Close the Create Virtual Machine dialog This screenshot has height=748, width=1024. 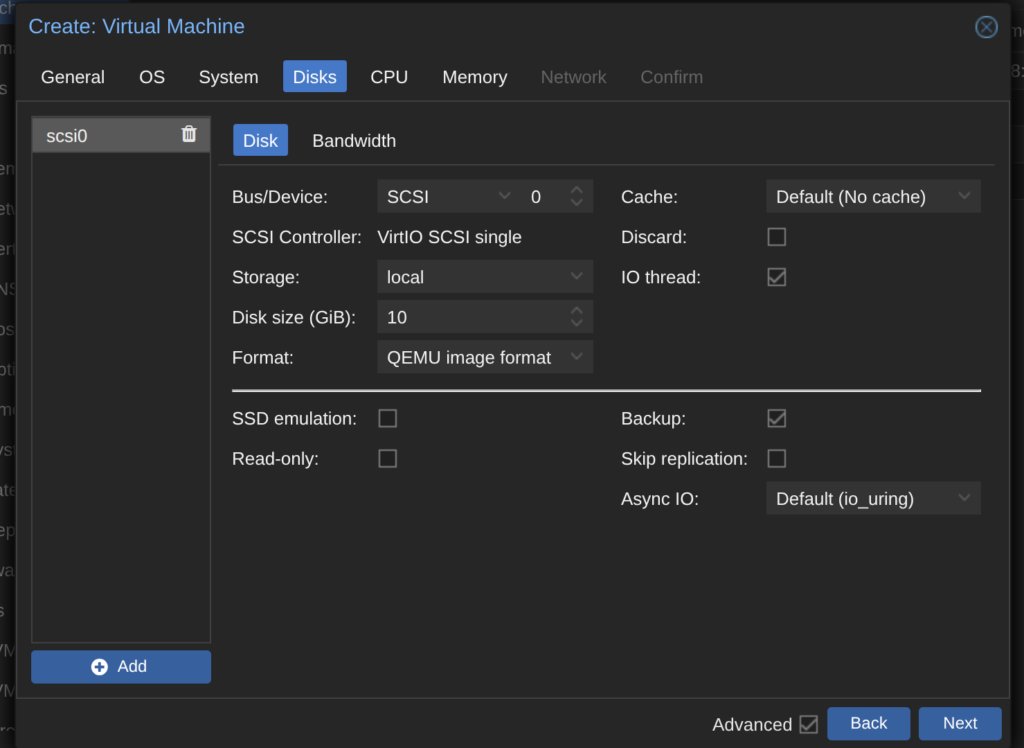pyautogui.click(x=986, y=27)
